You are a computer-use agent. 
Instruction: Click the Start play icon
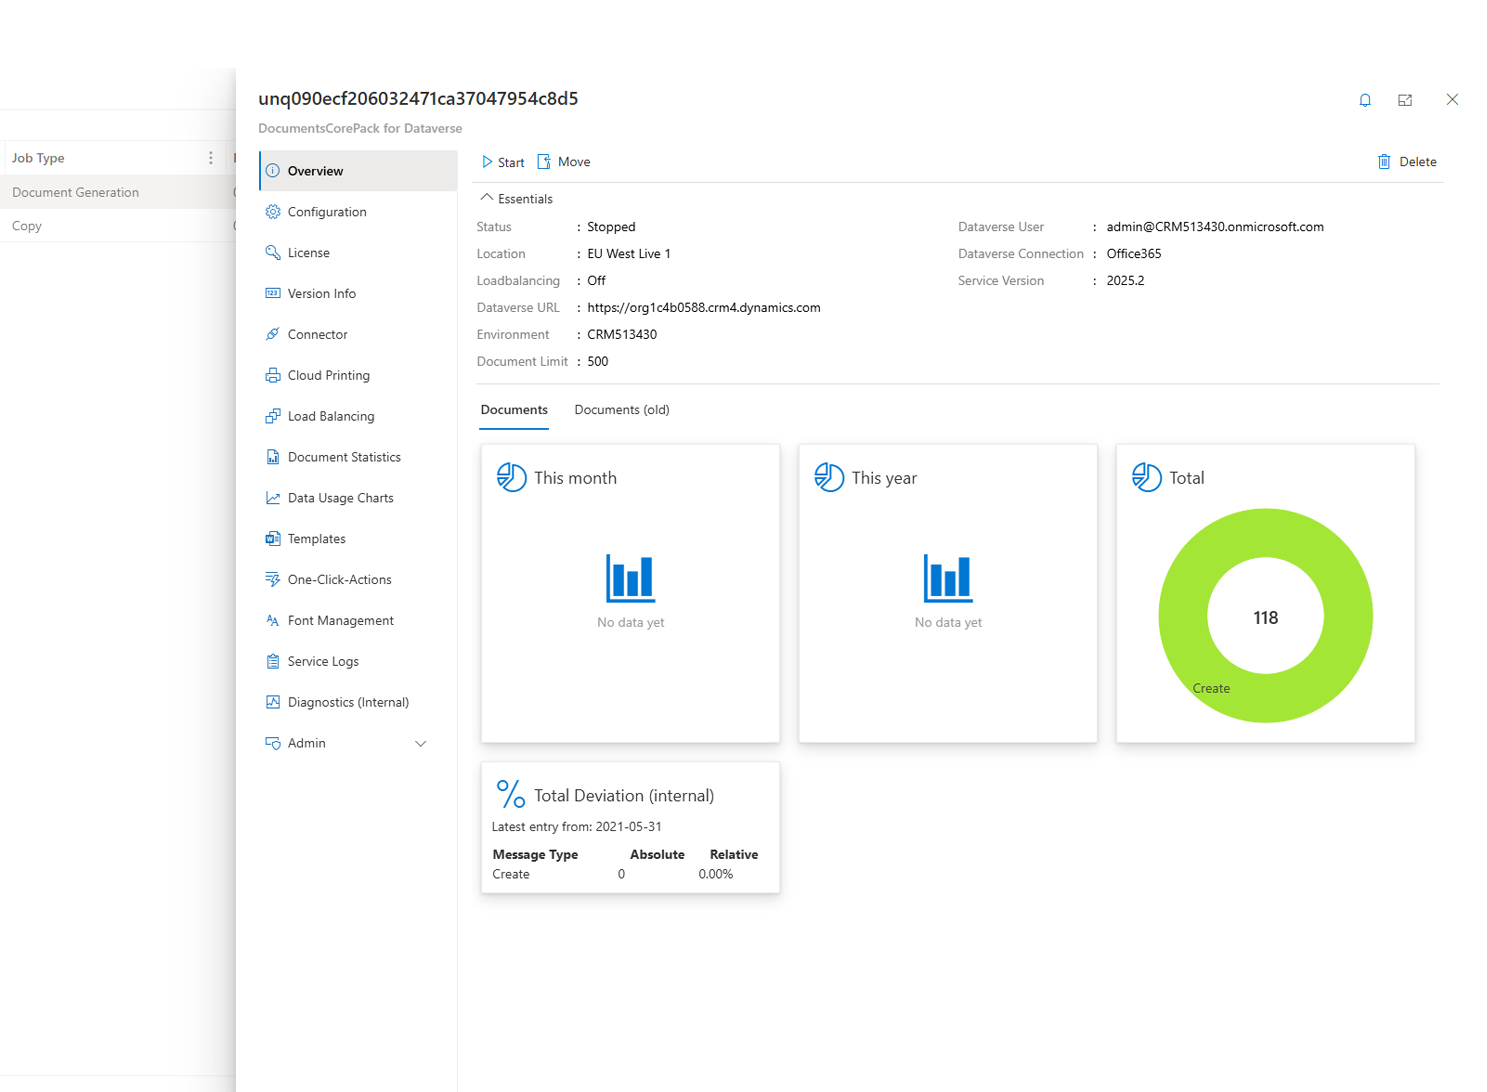(x=487, y=162)
